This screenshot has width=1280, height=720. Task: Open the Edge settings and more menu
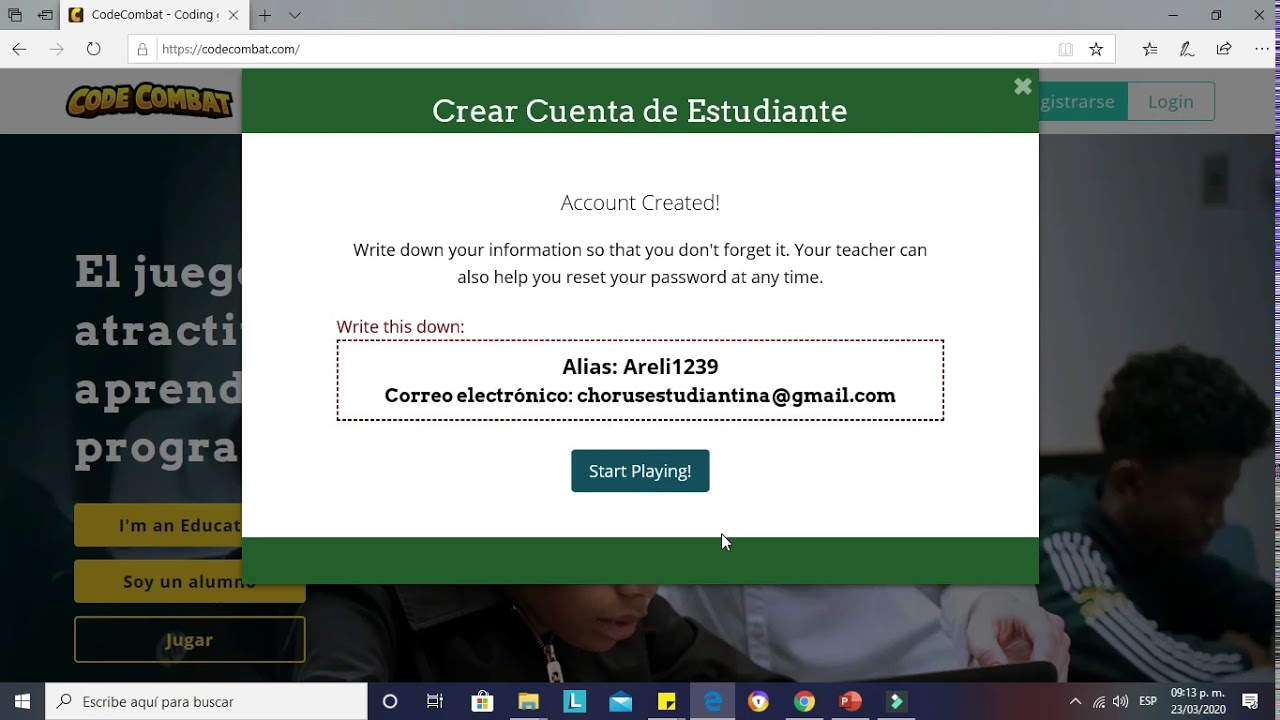pos(1260,49)
